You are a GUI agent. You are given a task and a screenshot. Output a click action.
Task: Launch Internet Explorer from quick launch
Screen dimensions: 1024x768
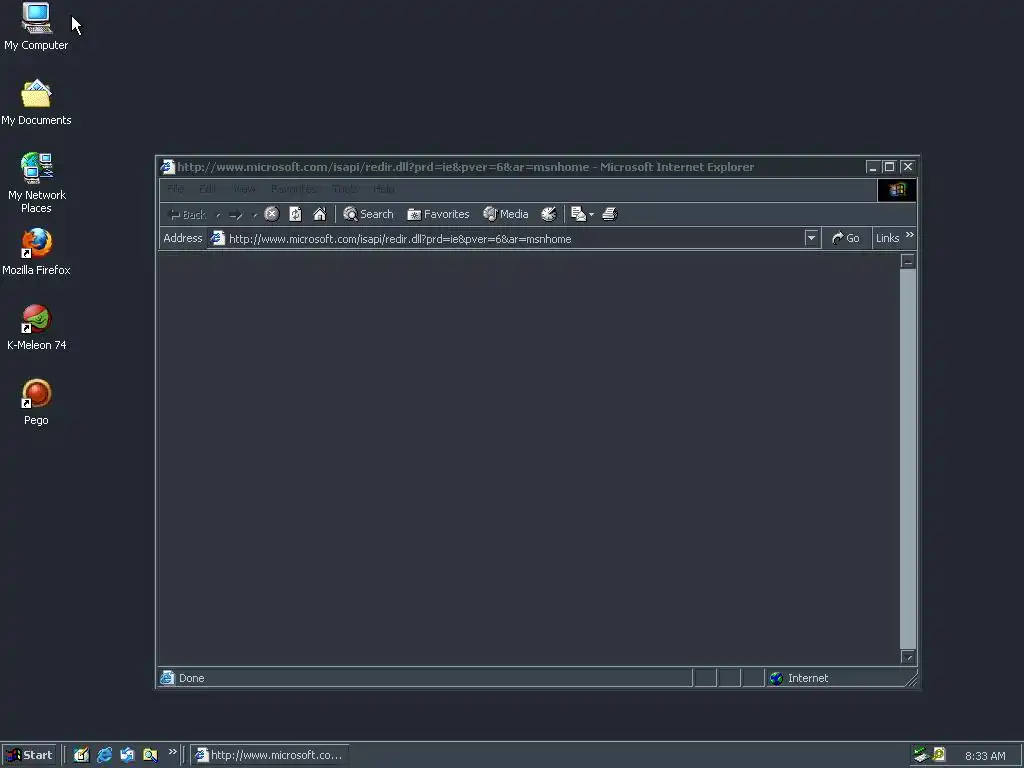tap(104, 756)
